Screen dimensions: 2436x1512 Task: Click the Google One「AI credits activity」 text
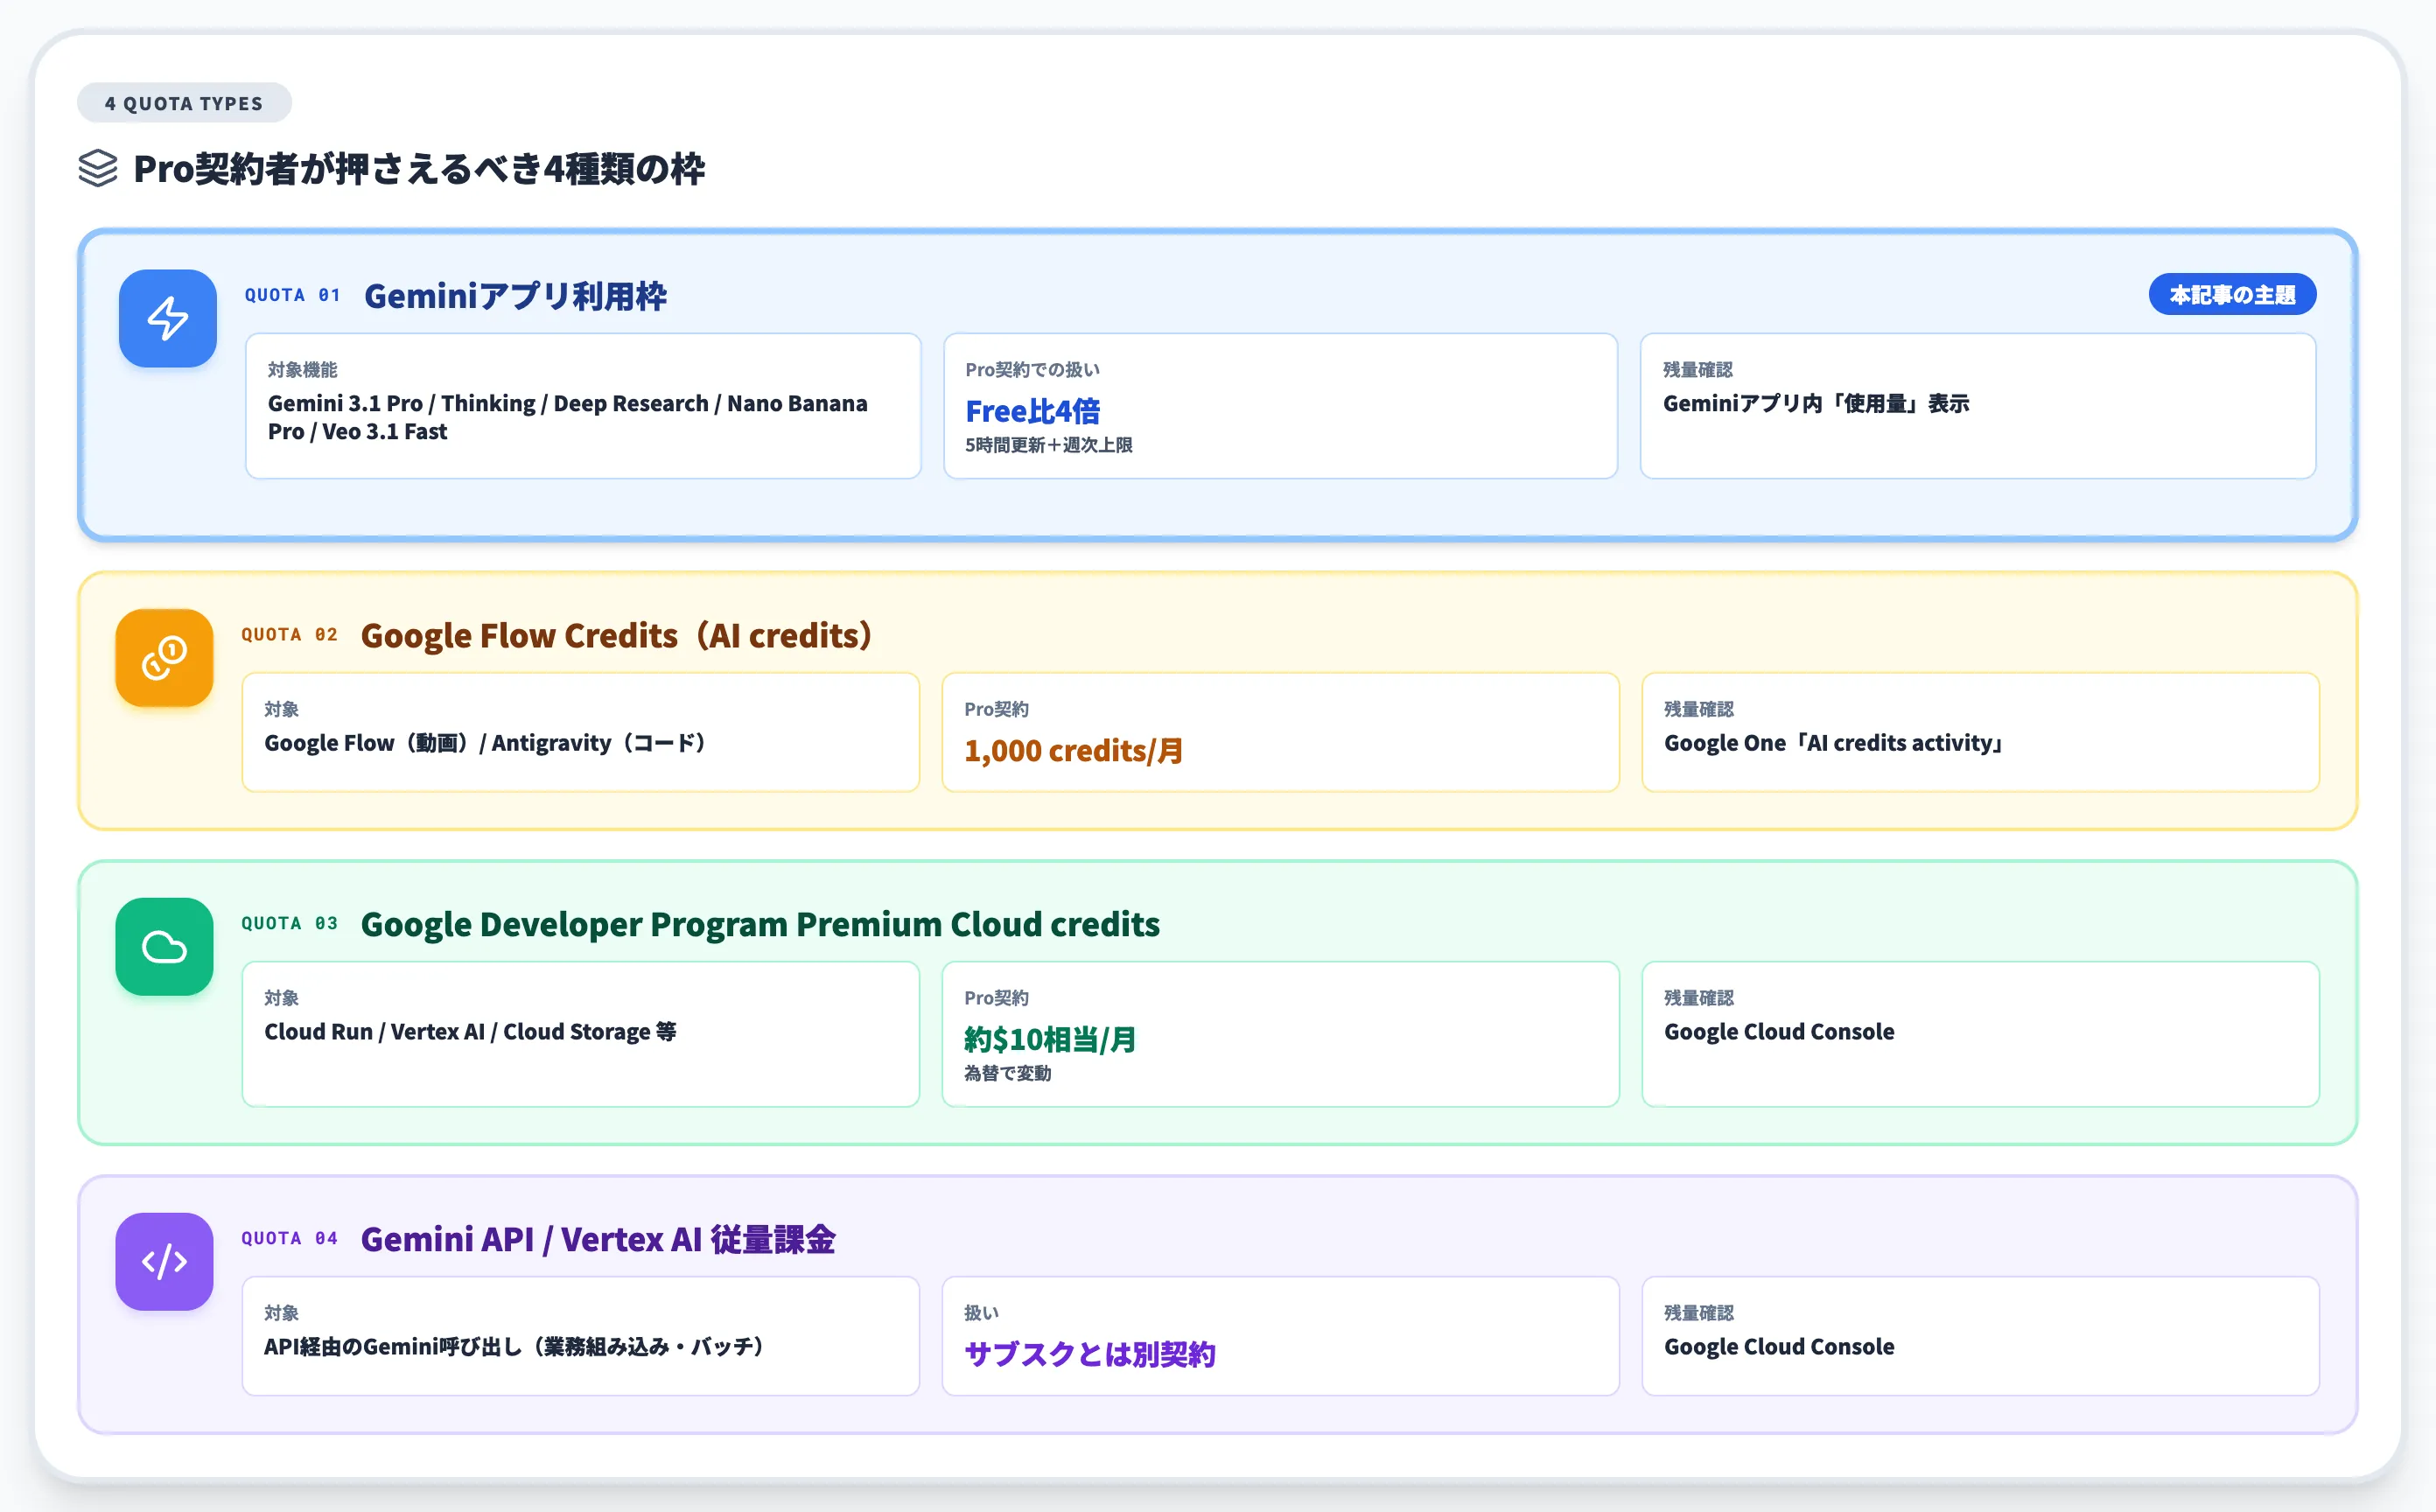coord(1833,743)
